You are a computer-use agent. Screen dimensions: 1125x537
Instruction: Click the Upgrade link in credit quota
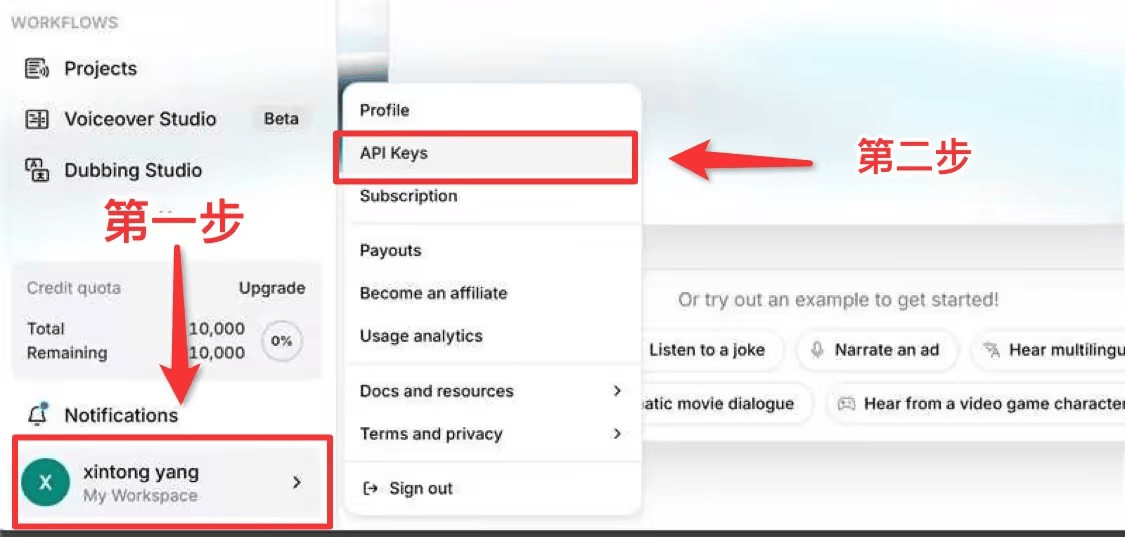pos(271,288)
